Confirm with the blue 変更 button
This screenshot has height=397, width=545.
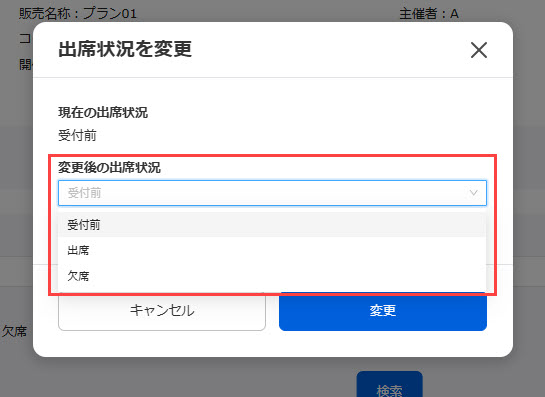pyautogui.click(x=383, y=311)
